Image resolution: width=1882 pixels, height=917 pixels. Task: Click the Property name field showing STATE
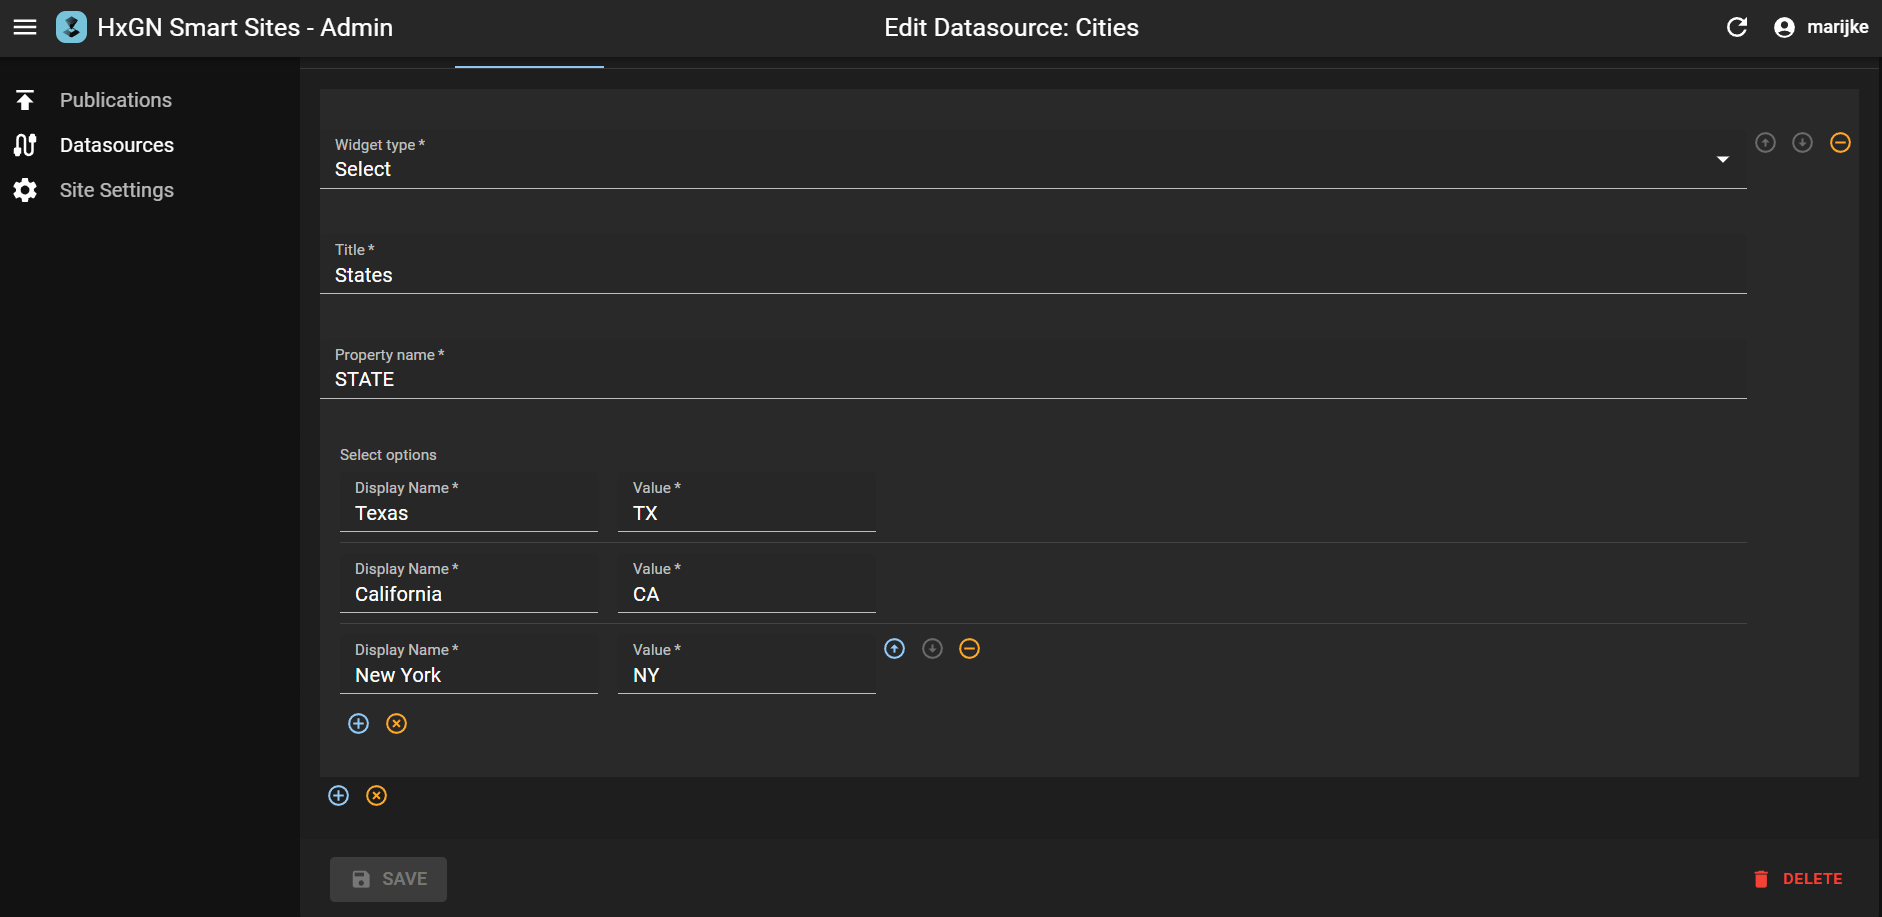click(x=700, y=379)
